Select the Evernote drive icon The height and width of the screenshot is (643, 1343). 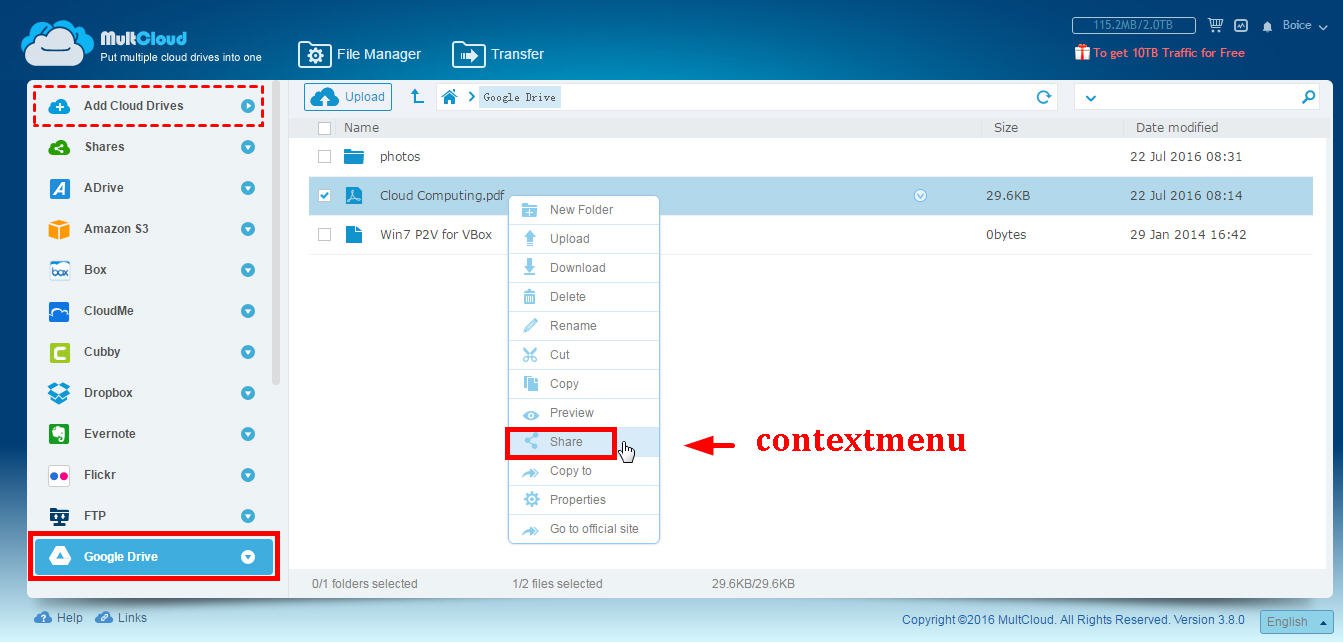pos(59,434)
